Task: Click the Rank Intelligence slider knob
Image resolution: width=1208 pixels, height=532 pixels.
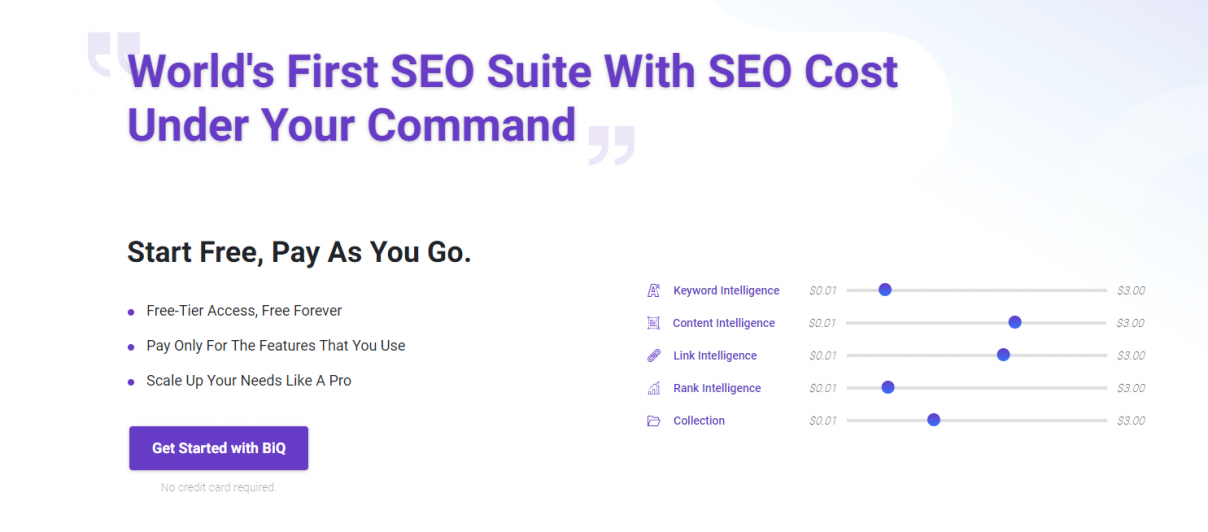Action: click(888, 387)
